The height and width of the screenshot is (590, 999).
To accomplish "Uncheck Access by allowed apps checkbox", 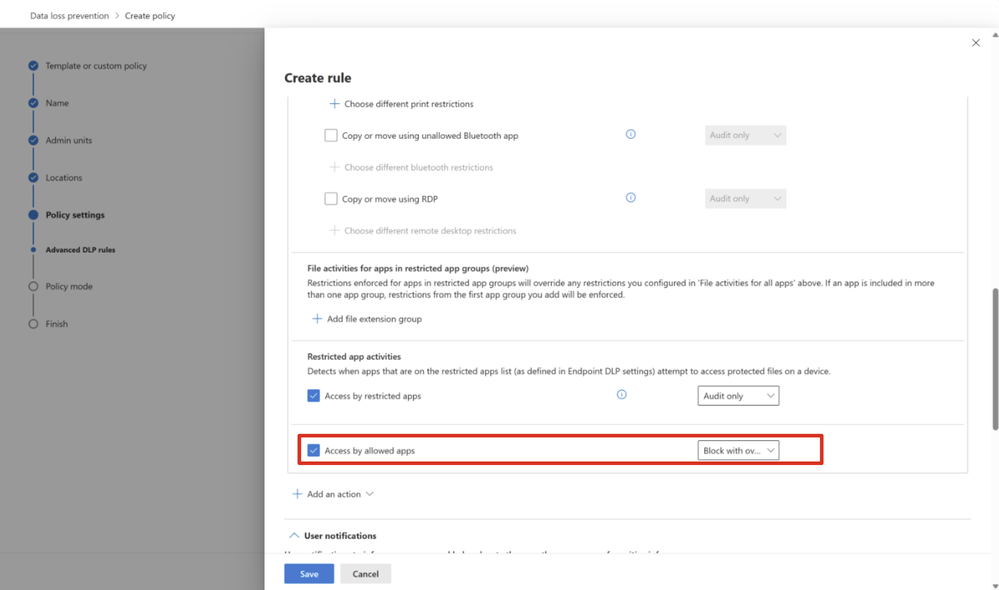I will tap(313, 450).
